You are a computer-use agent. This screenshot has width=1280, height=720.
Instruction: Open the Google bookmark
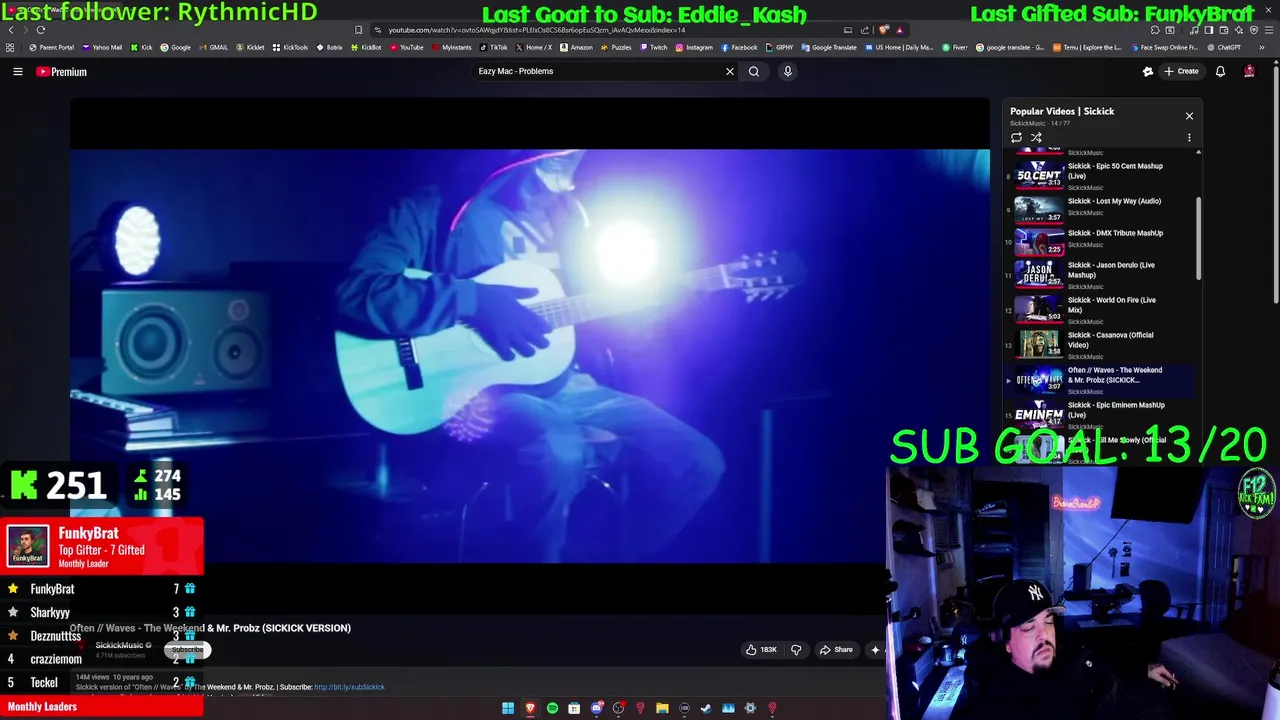tap(175, 47)
